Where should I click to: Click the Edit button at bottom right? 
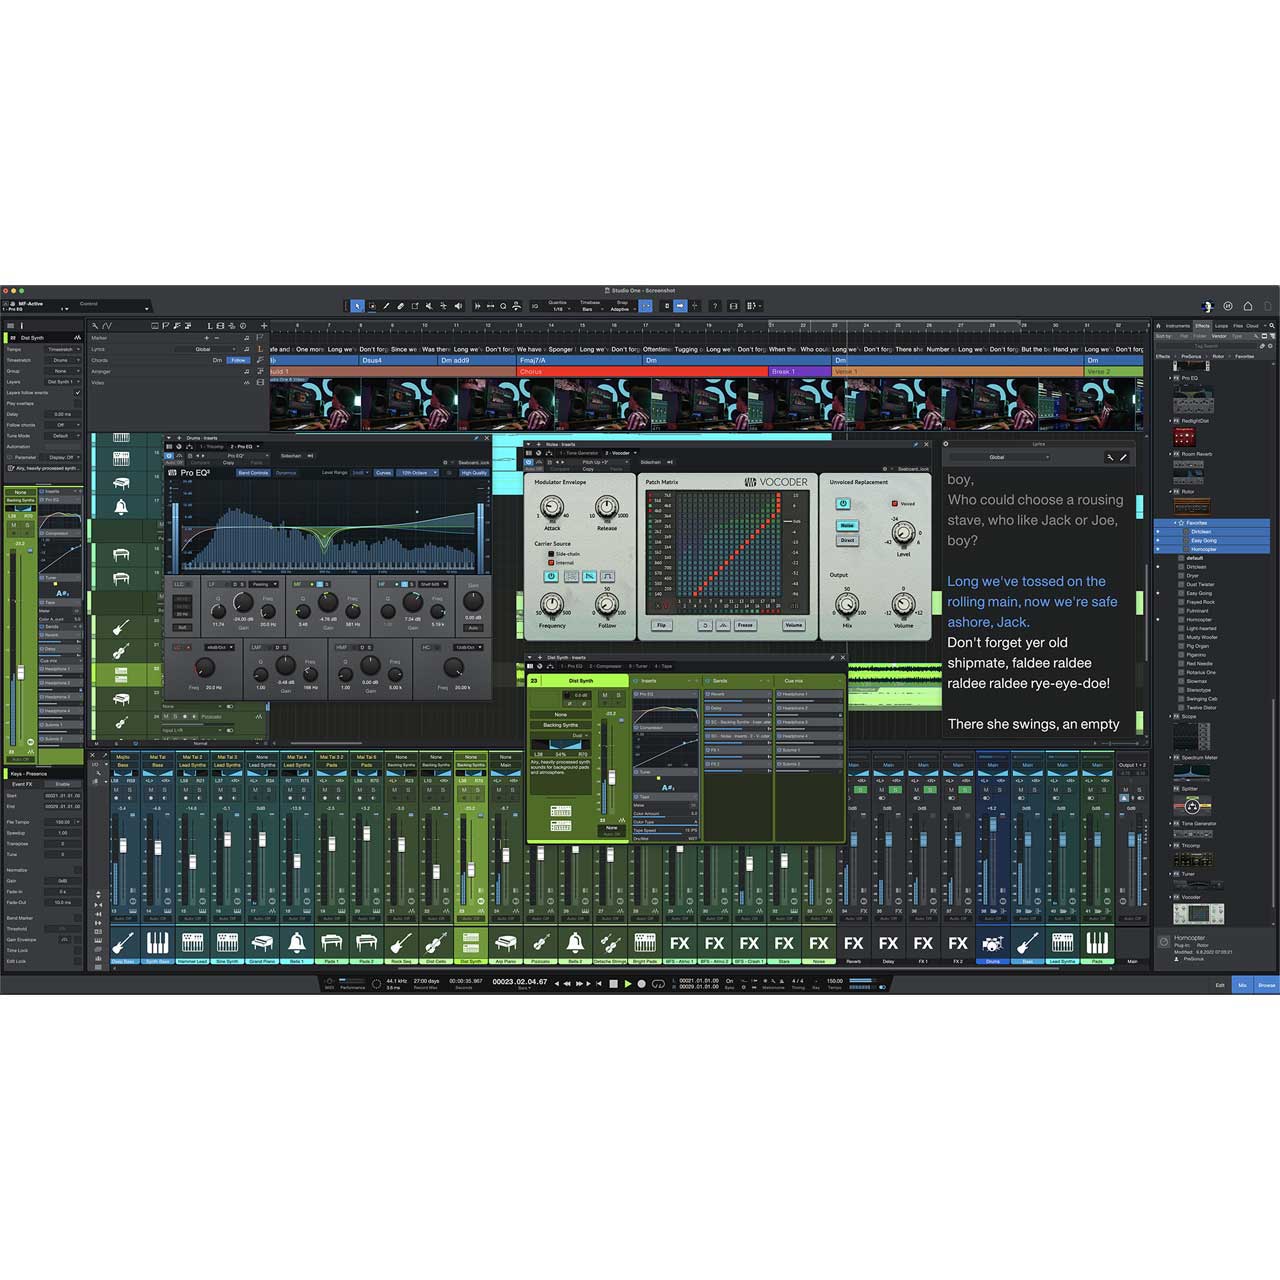tap(1220, 985)
